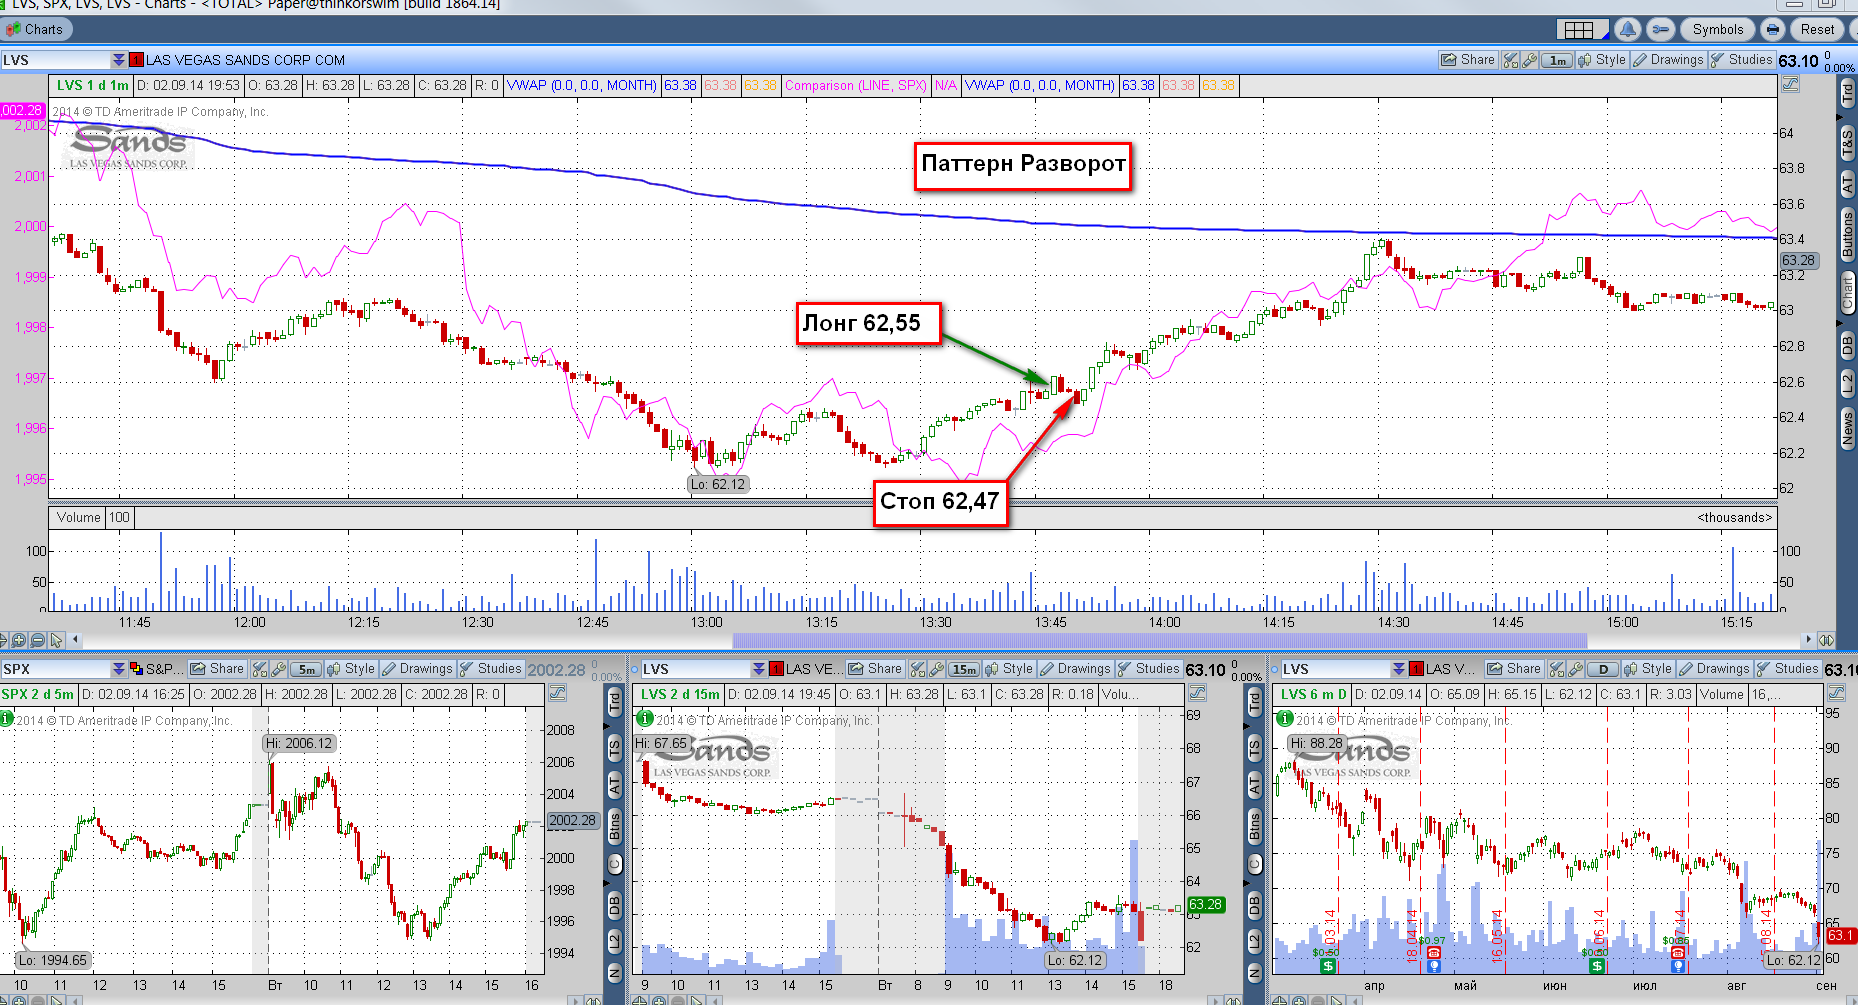This screenshot has width=1858, height=1005.
Task: Click the 'Lo: 62.12' bubble on main chart
Action: [718, 484]
